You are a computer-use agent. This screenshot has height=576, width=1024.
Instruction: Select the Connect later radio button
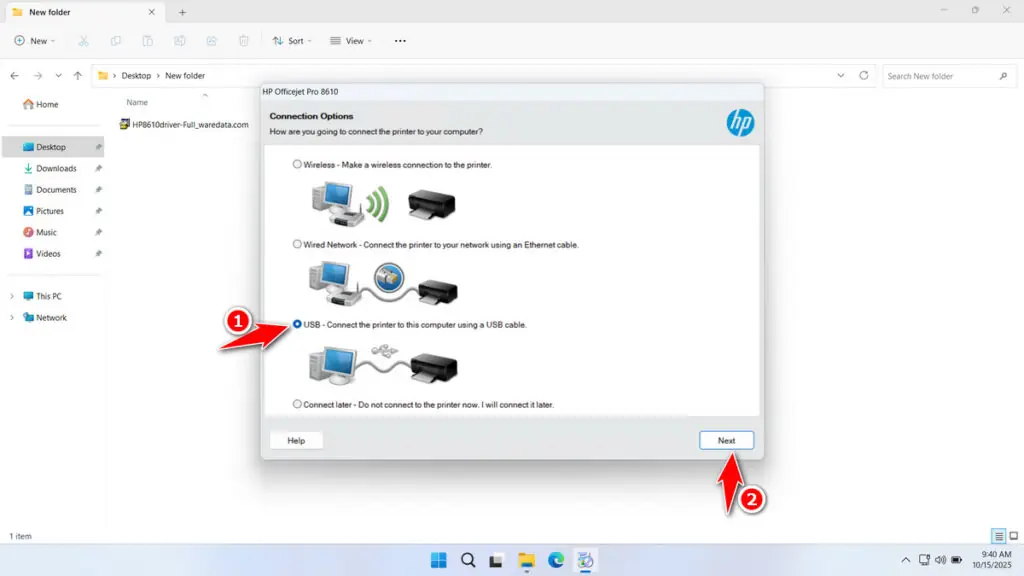297,403
